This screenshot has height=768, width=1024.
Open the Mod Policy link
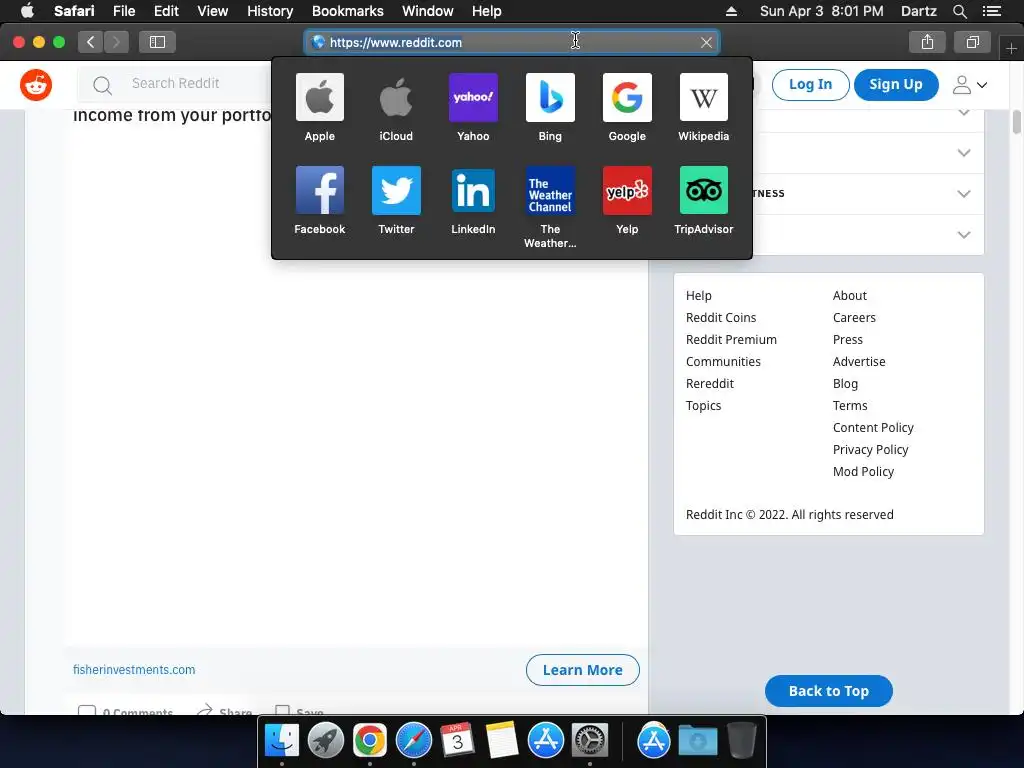point(863,472)
